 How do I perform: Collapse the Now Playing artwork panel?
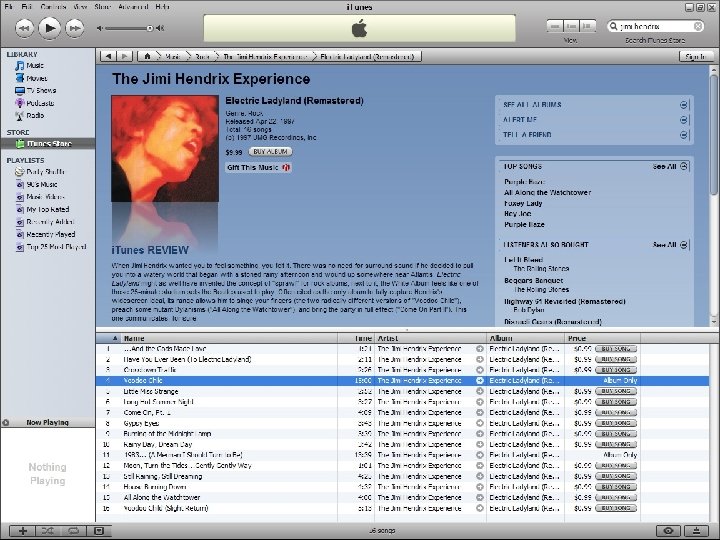(6, 422)
